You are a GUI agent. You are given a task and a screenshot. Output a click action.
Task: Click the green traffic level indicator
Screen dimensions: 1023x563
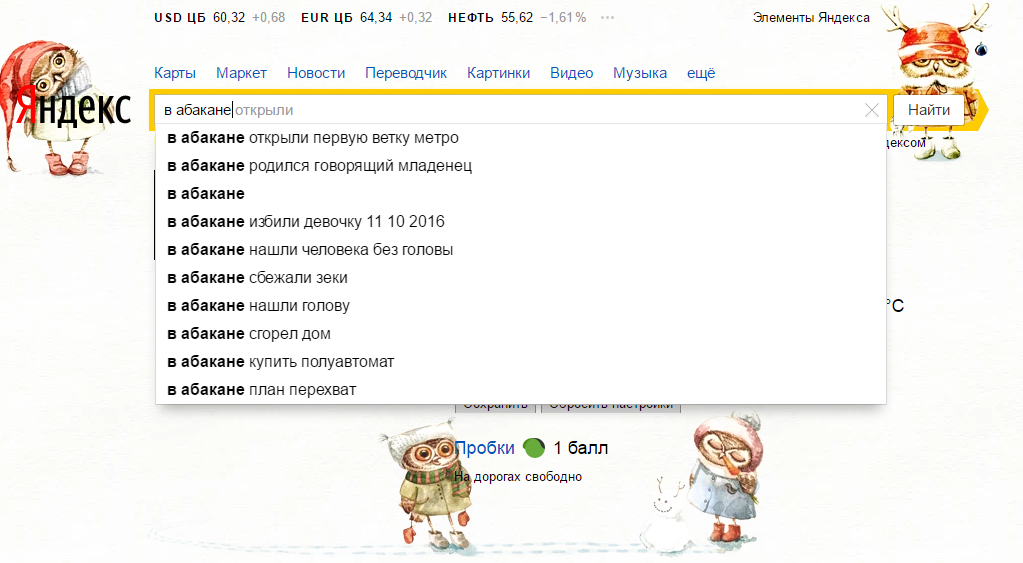coord(534,448)
